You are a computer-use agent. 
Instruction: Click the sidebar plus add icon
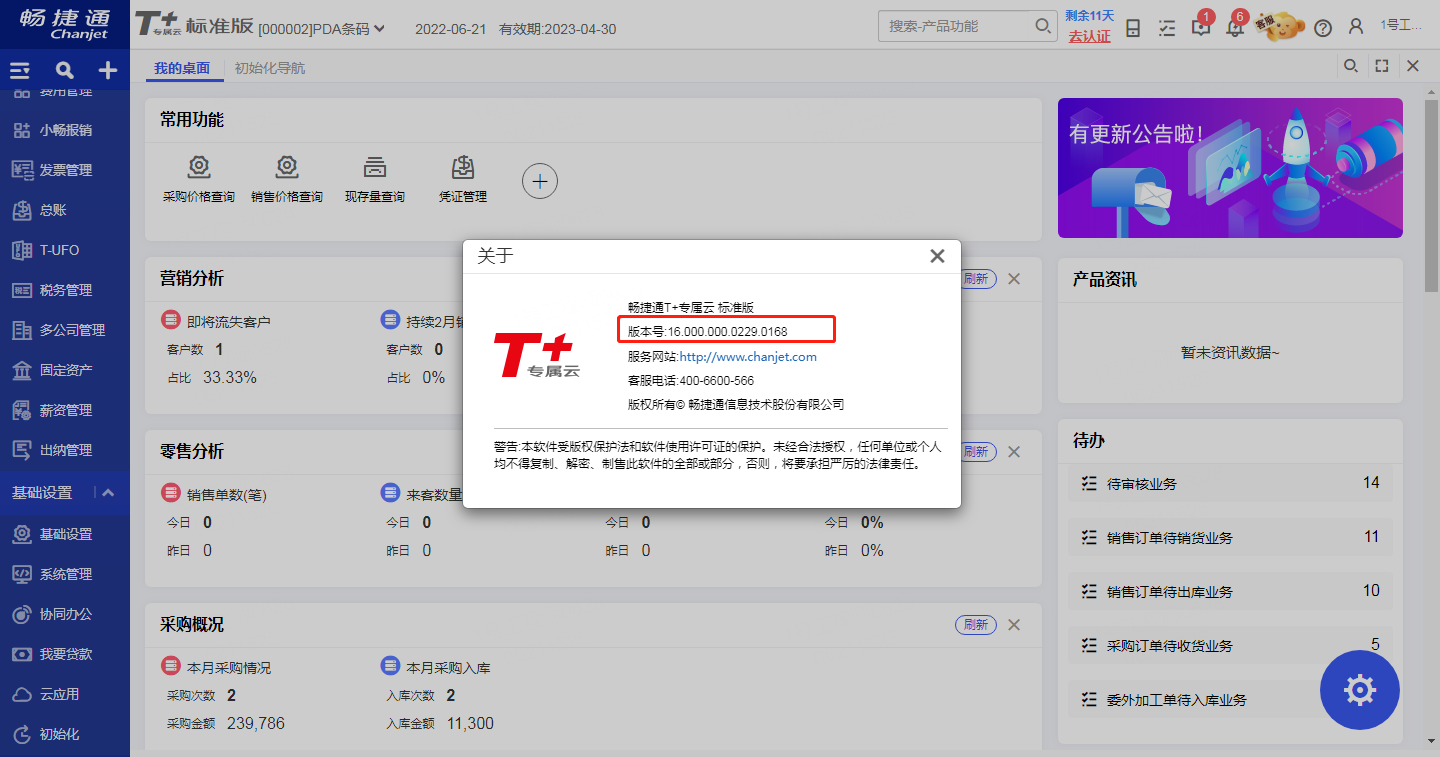[x=108, y=70]
